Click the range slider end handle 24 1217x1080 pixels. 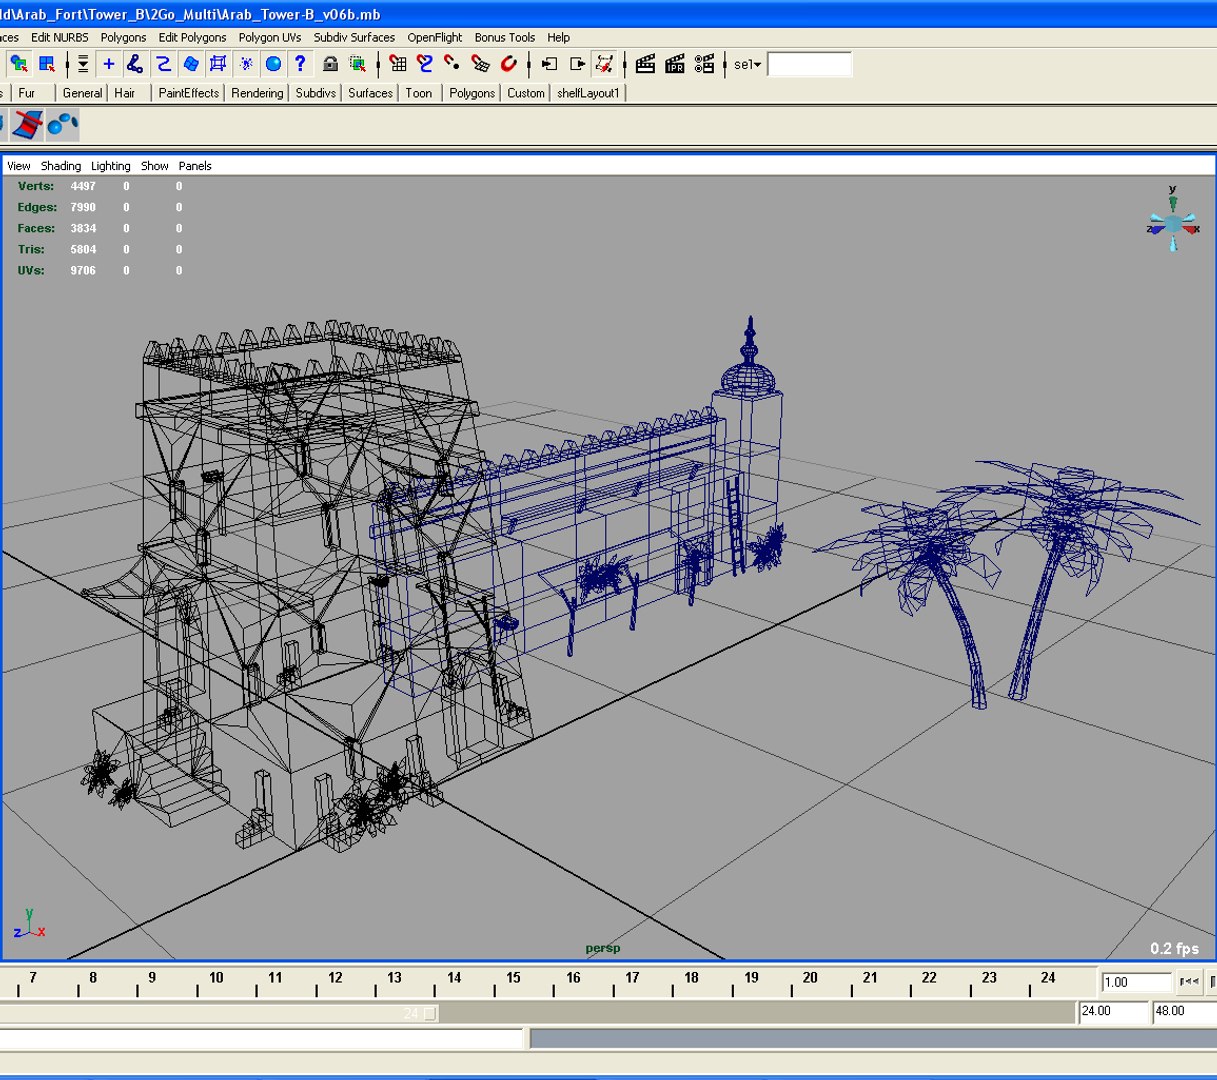pos(430,1013)
